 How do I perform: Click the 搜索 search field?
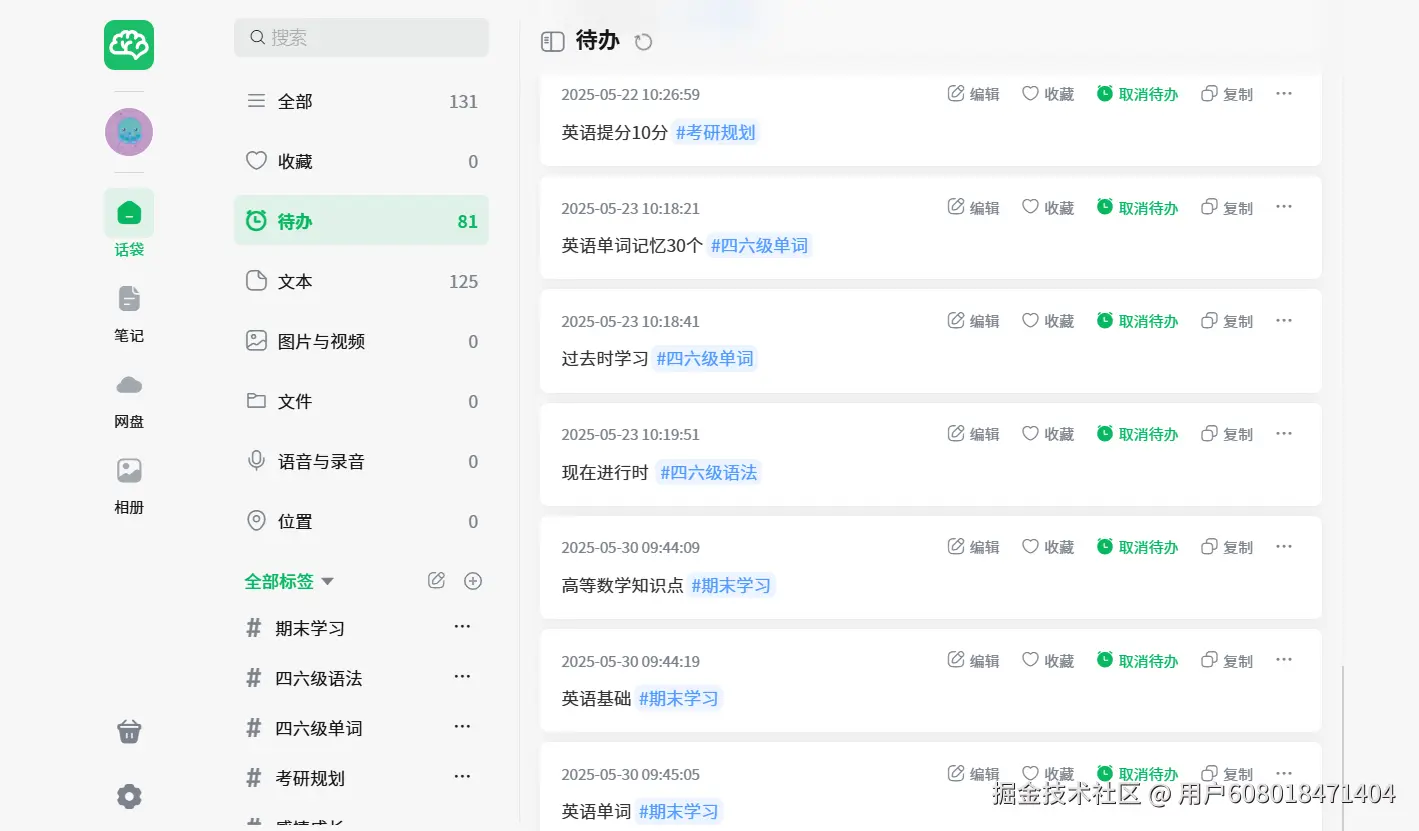click(361, 38)
